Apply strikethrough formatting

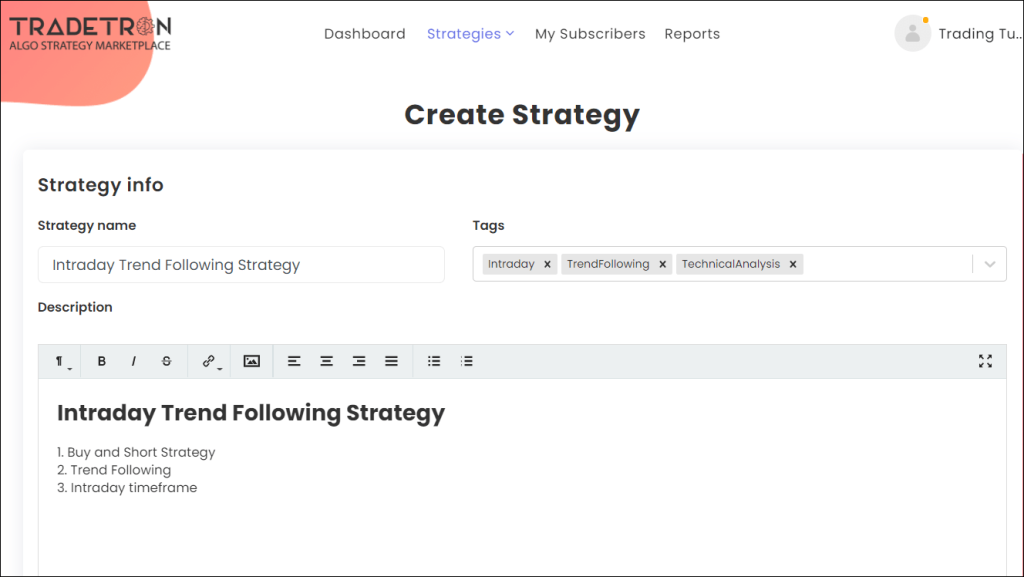[x=166, y=361]
